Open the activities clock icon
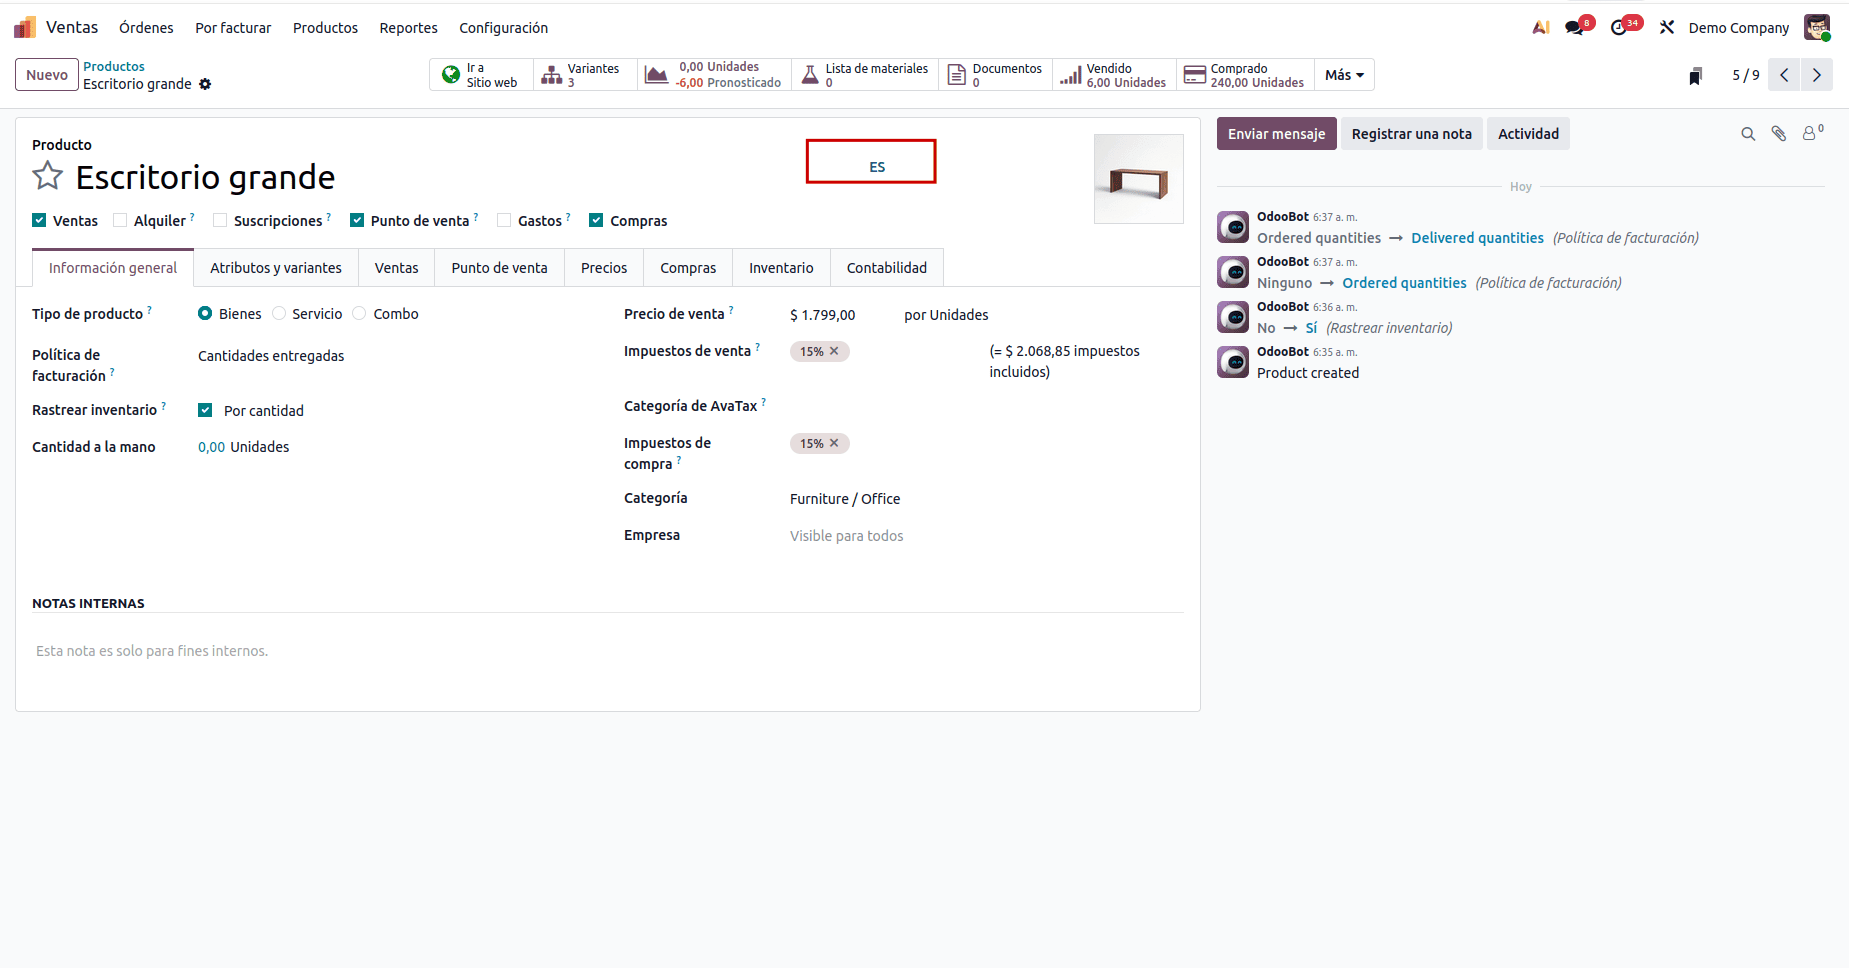The width and height of the screenshot is (1849, 968). pyautogui.click(x=1620, y=27)
